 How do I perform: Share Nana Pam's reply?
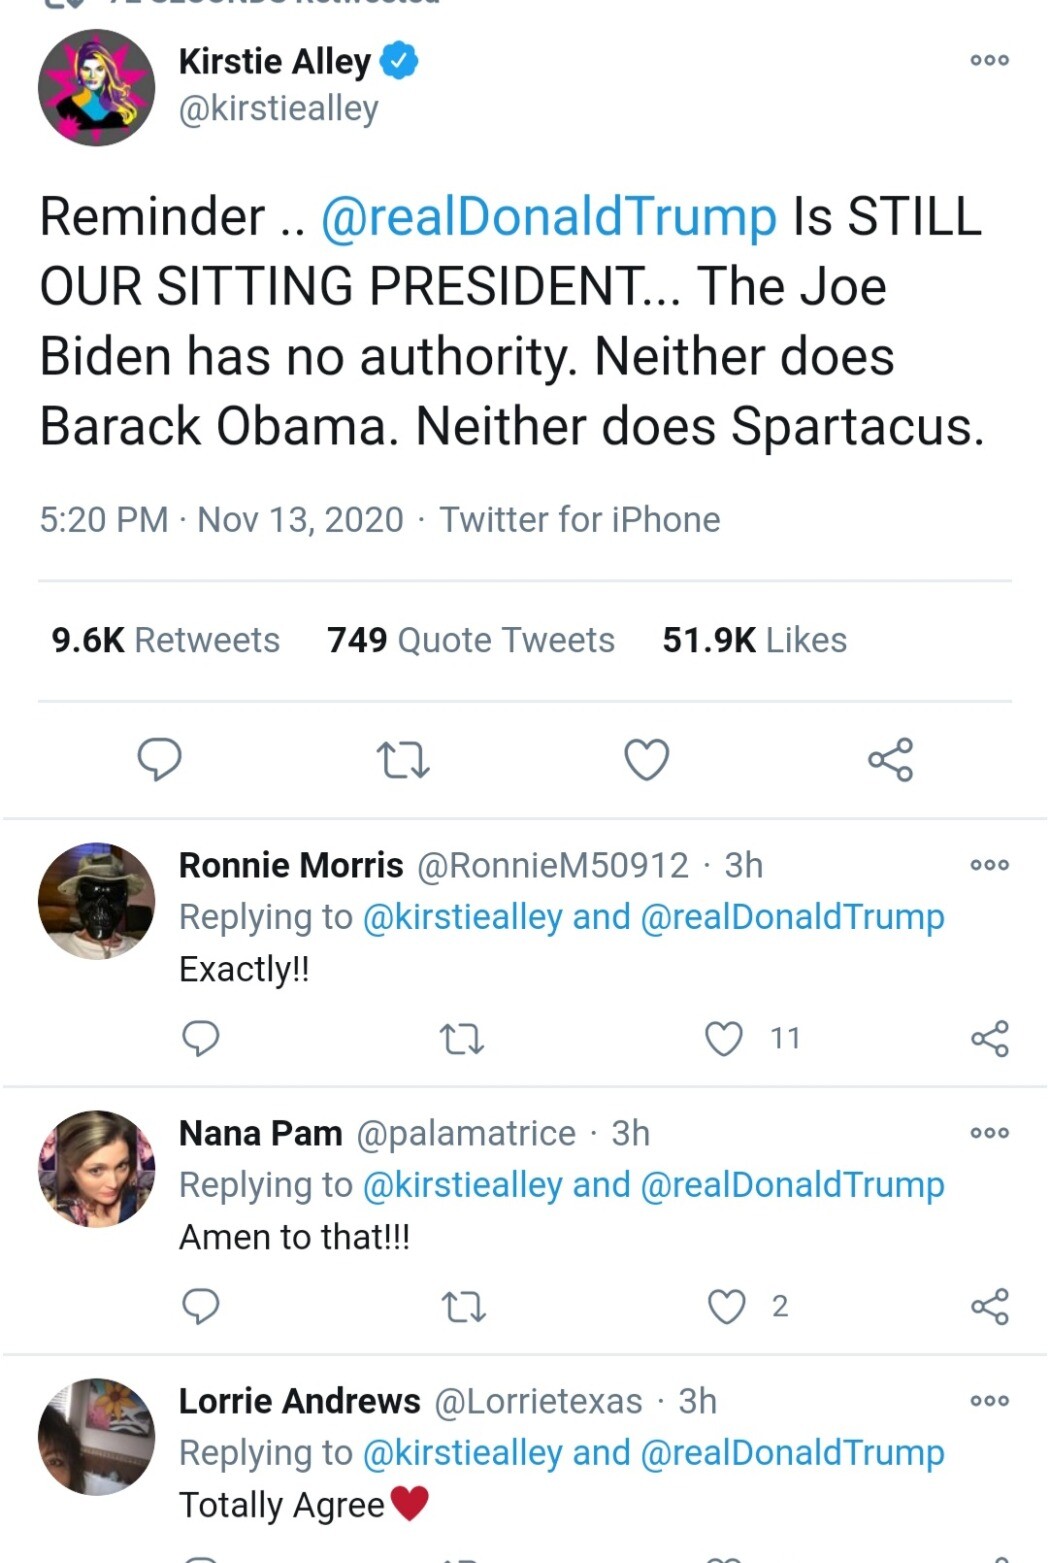click(x=990, y=1307)
